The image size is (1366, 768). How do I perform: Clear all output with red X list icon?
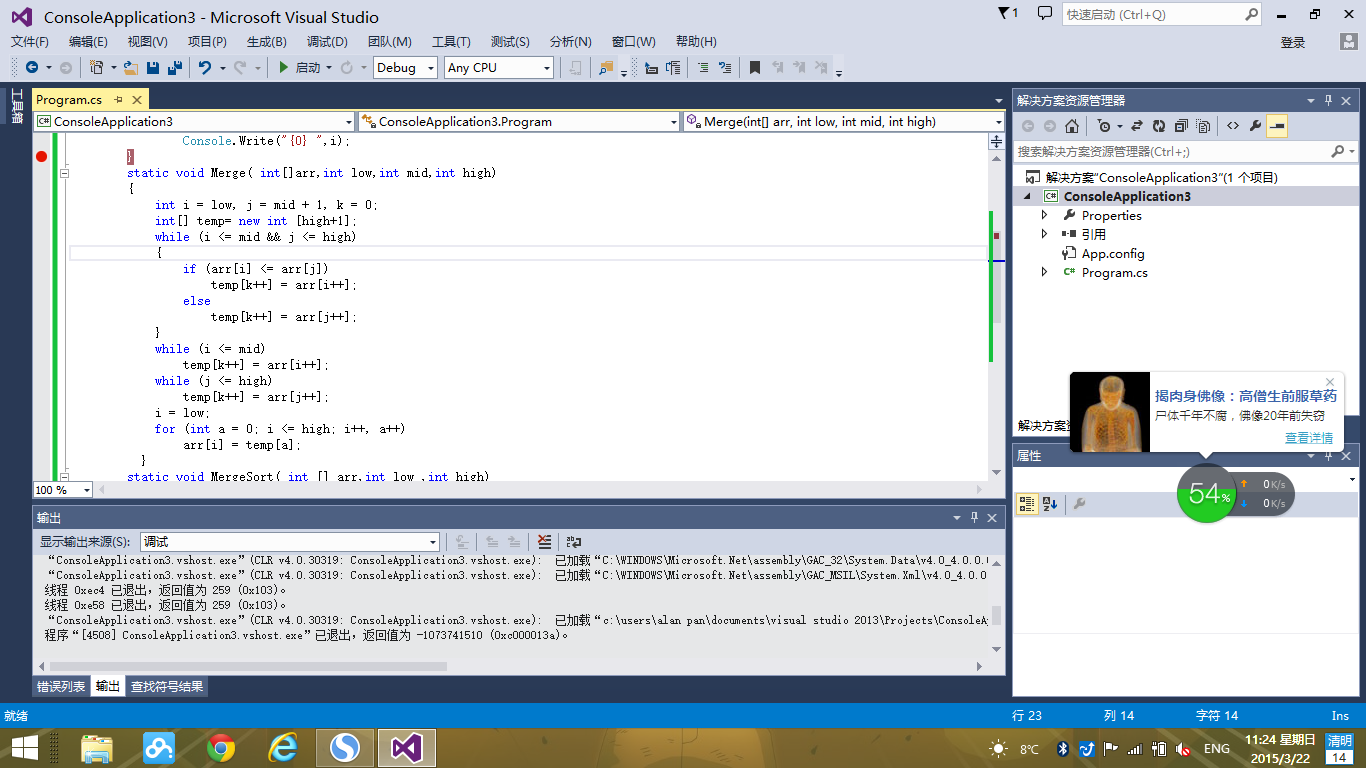coord(544,542)
